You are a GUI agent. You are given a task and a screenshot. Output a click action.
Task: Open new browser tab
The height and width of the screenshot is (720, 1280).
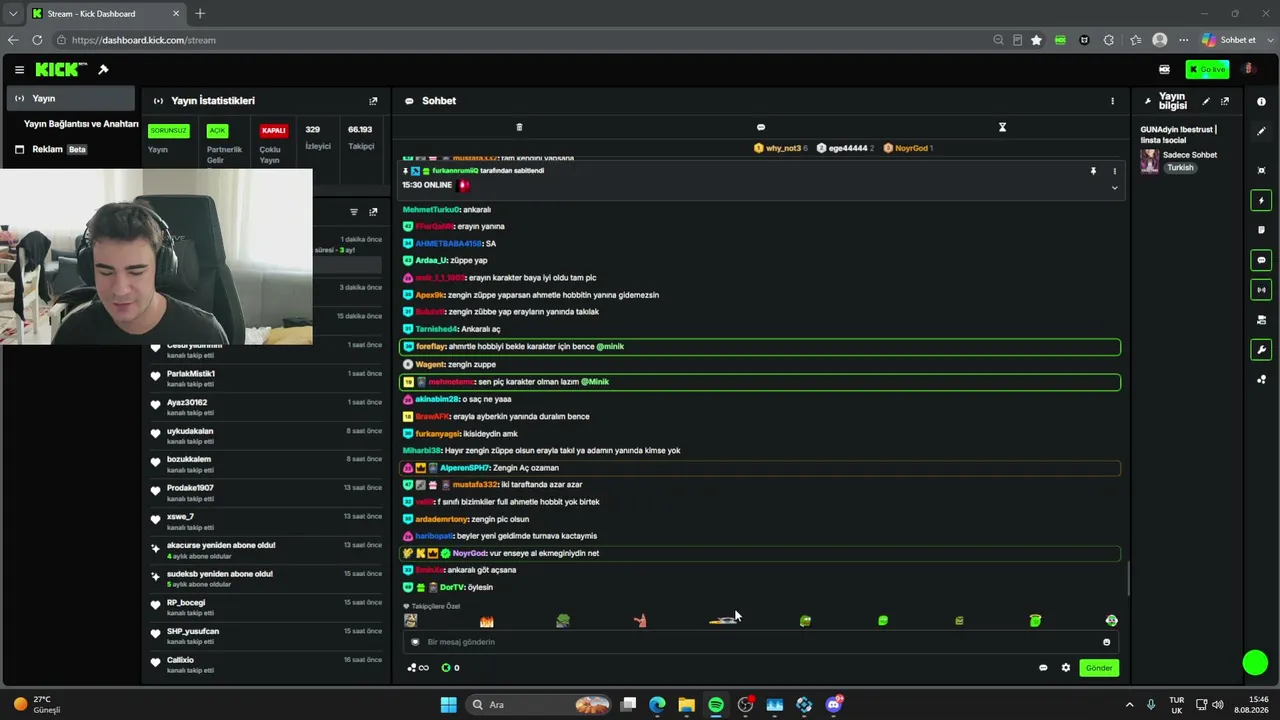pyautogui.click(x=200, y=14)
